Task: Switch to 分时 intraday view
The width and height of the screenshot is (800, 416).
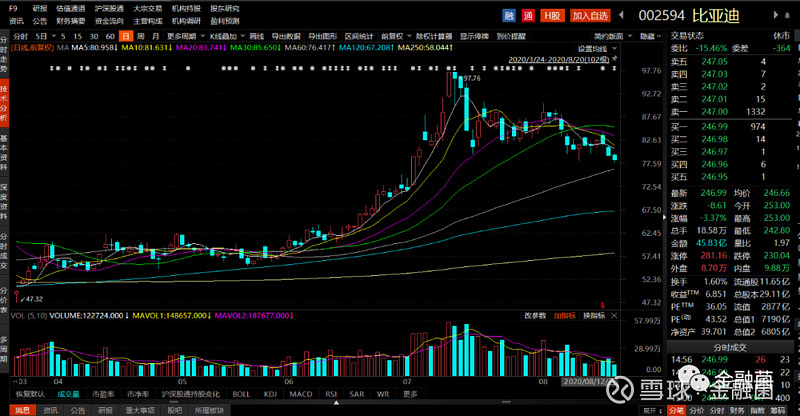Action: point(21,36)
